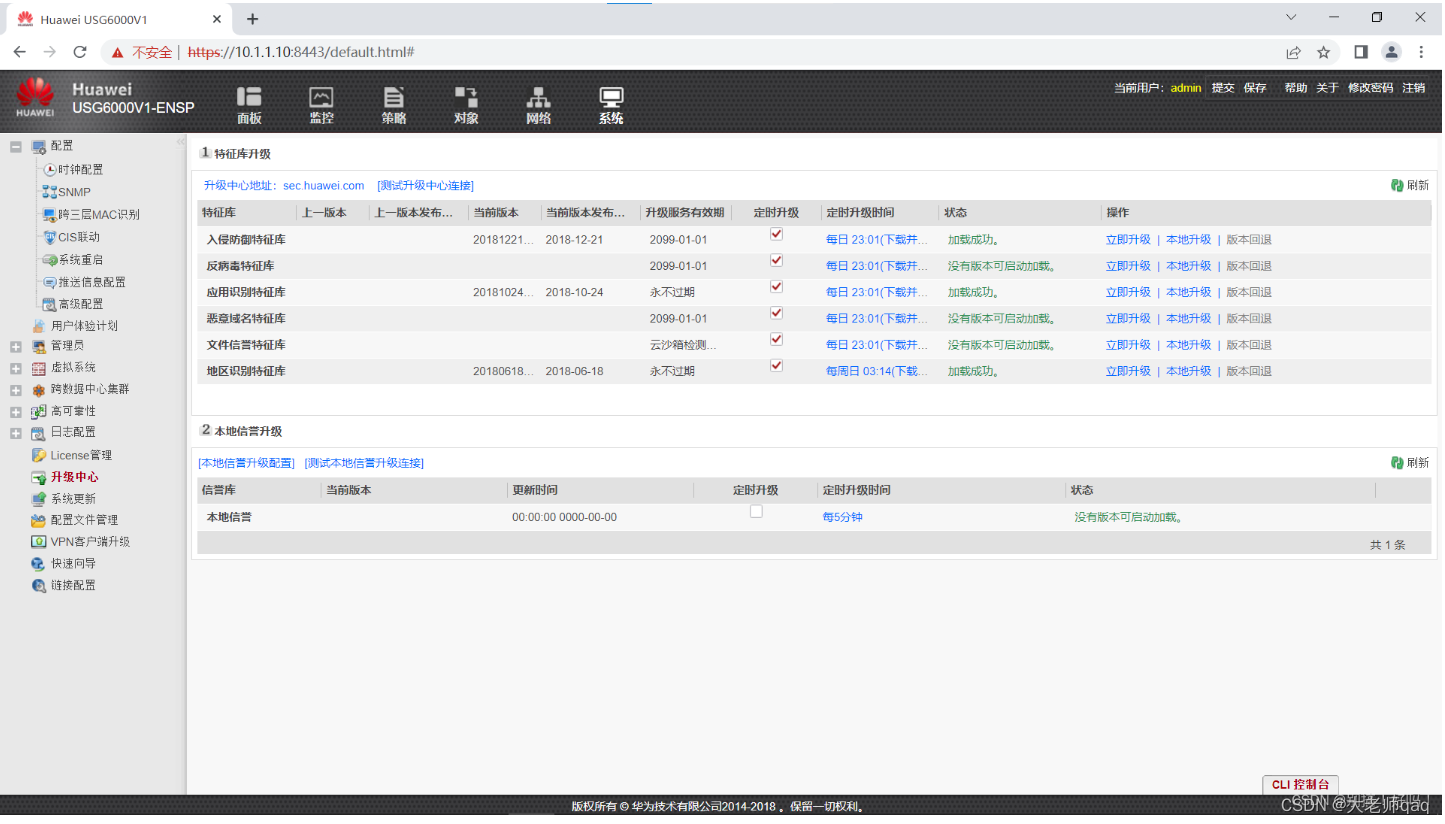Click the Huawei logo in the header
The height and width of the screenshot is (824, 1445).
tap(35, 97)
